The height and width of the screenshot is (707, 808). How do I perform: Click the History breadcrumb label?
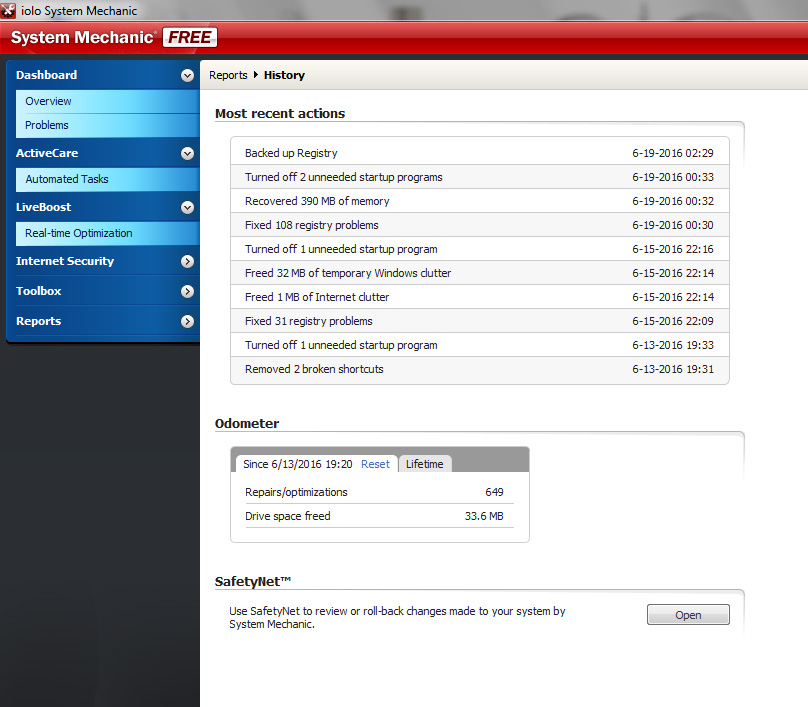coord(284,75)
